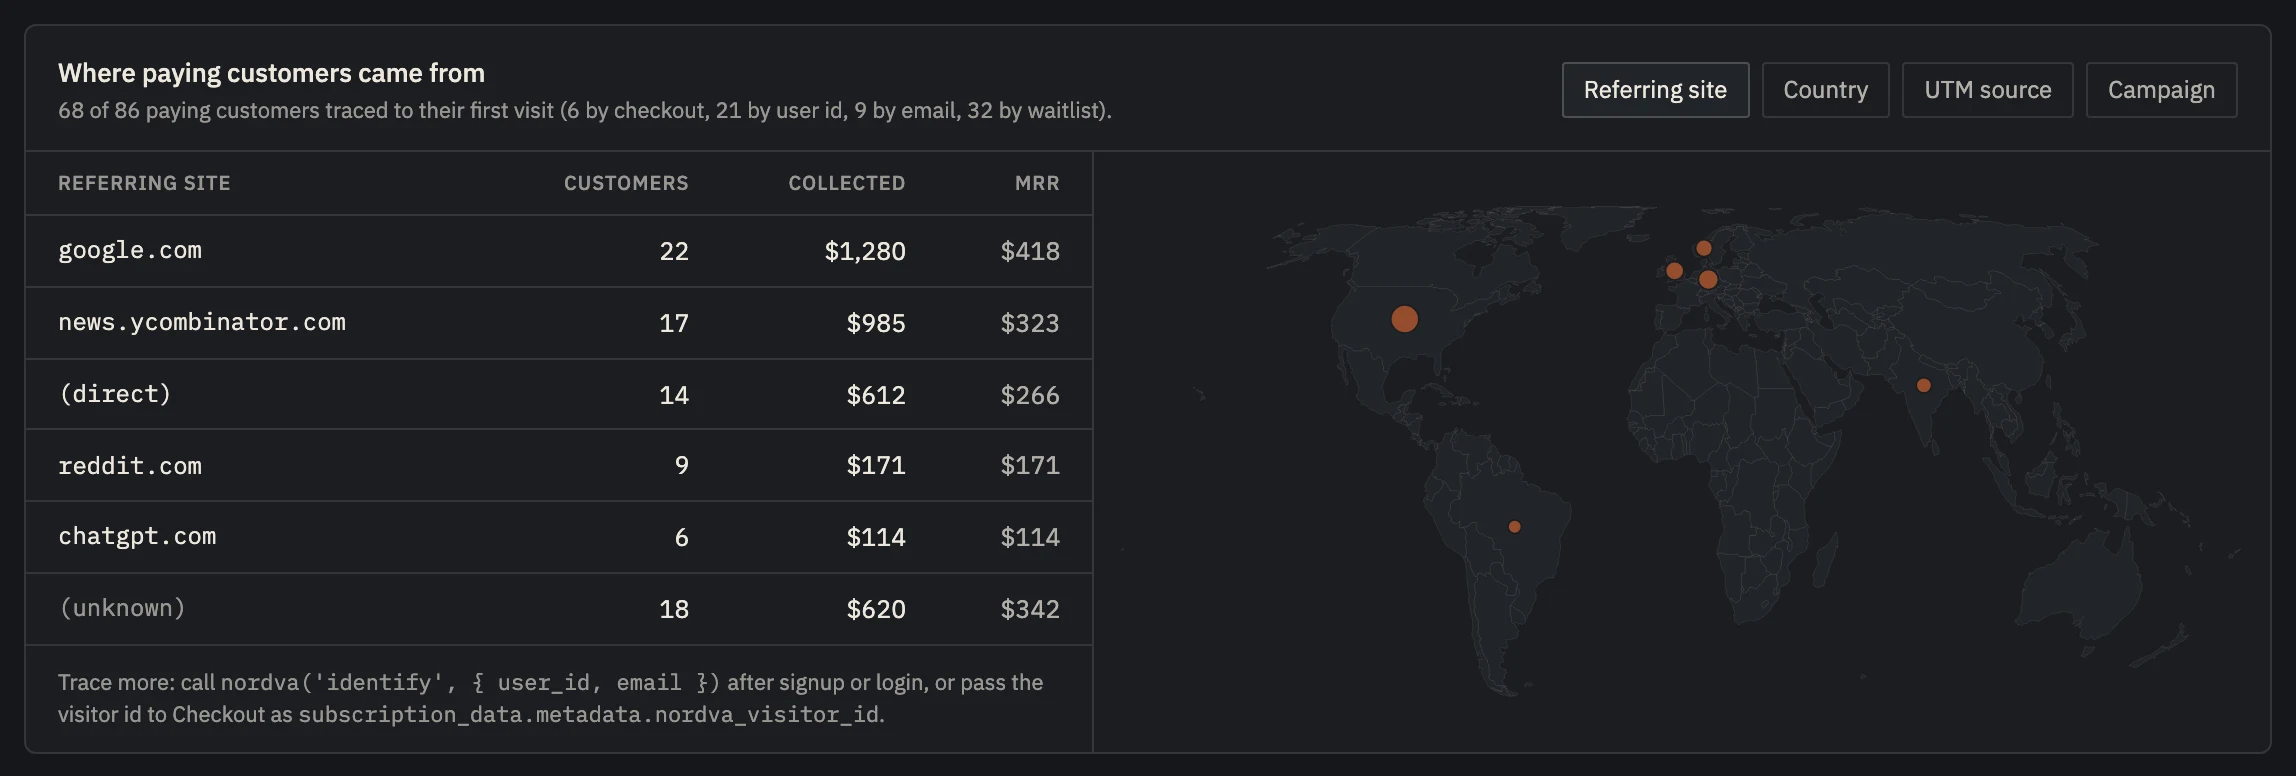Click the map dot over Brazil

pyautogui.click(x=1515, y=527)
